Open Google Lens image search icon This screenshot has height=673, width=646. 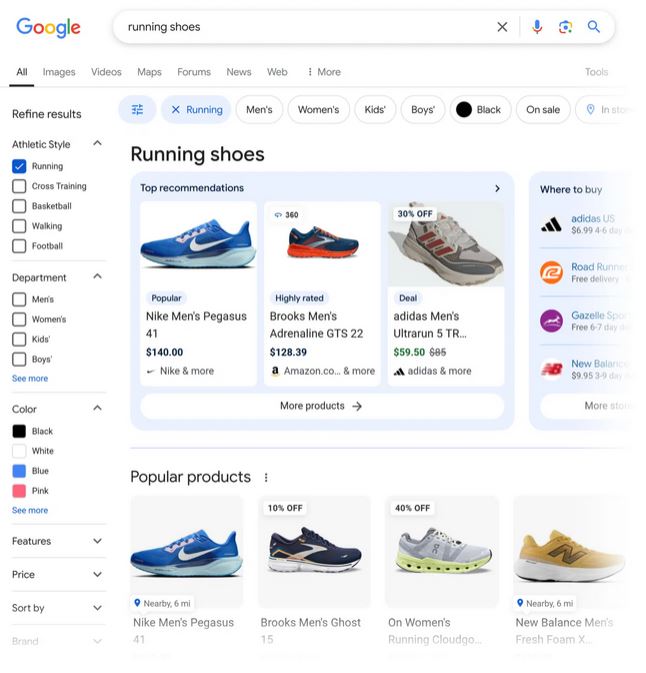point(565,27)
